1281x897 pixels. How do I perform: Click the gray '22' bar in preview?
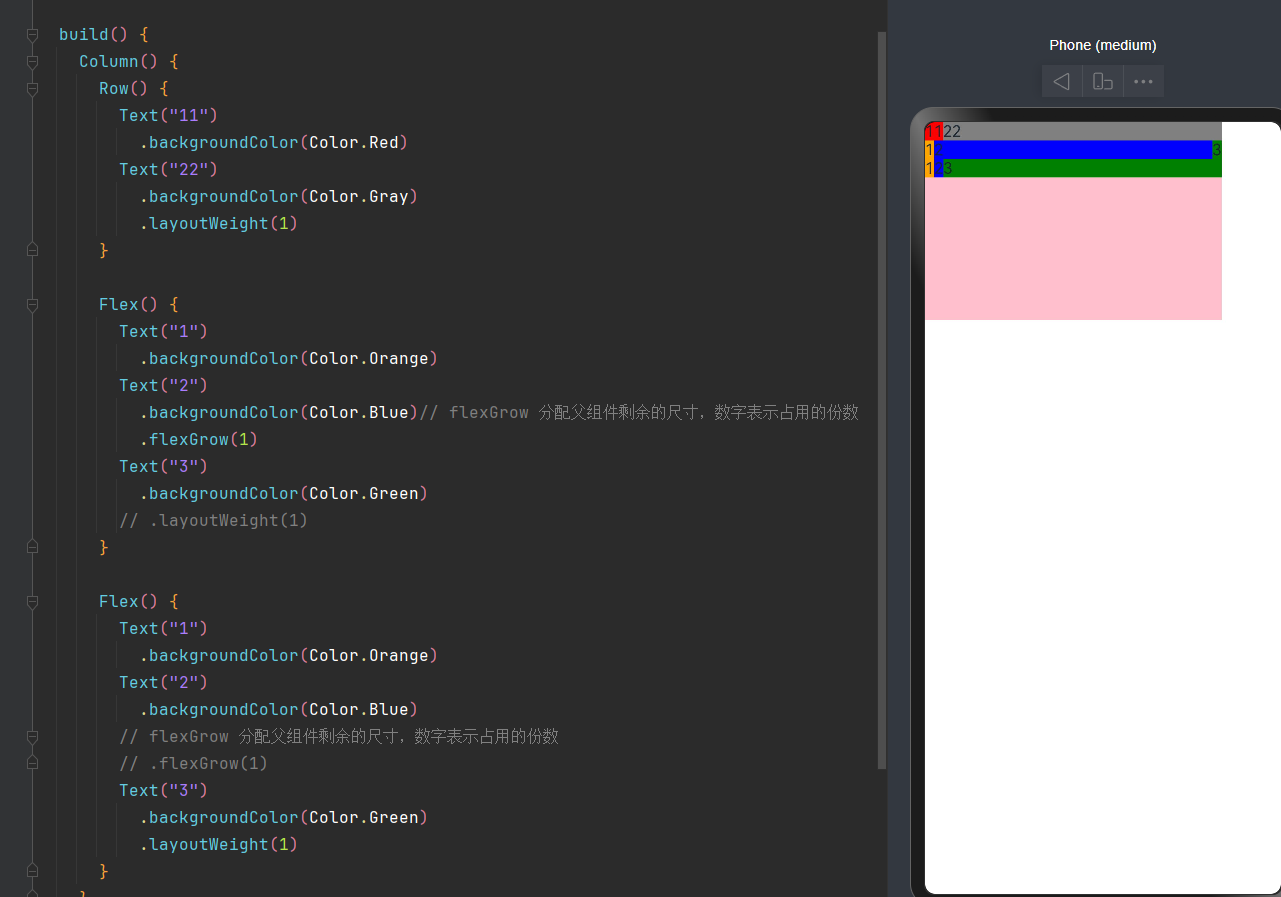[1082, 131]
